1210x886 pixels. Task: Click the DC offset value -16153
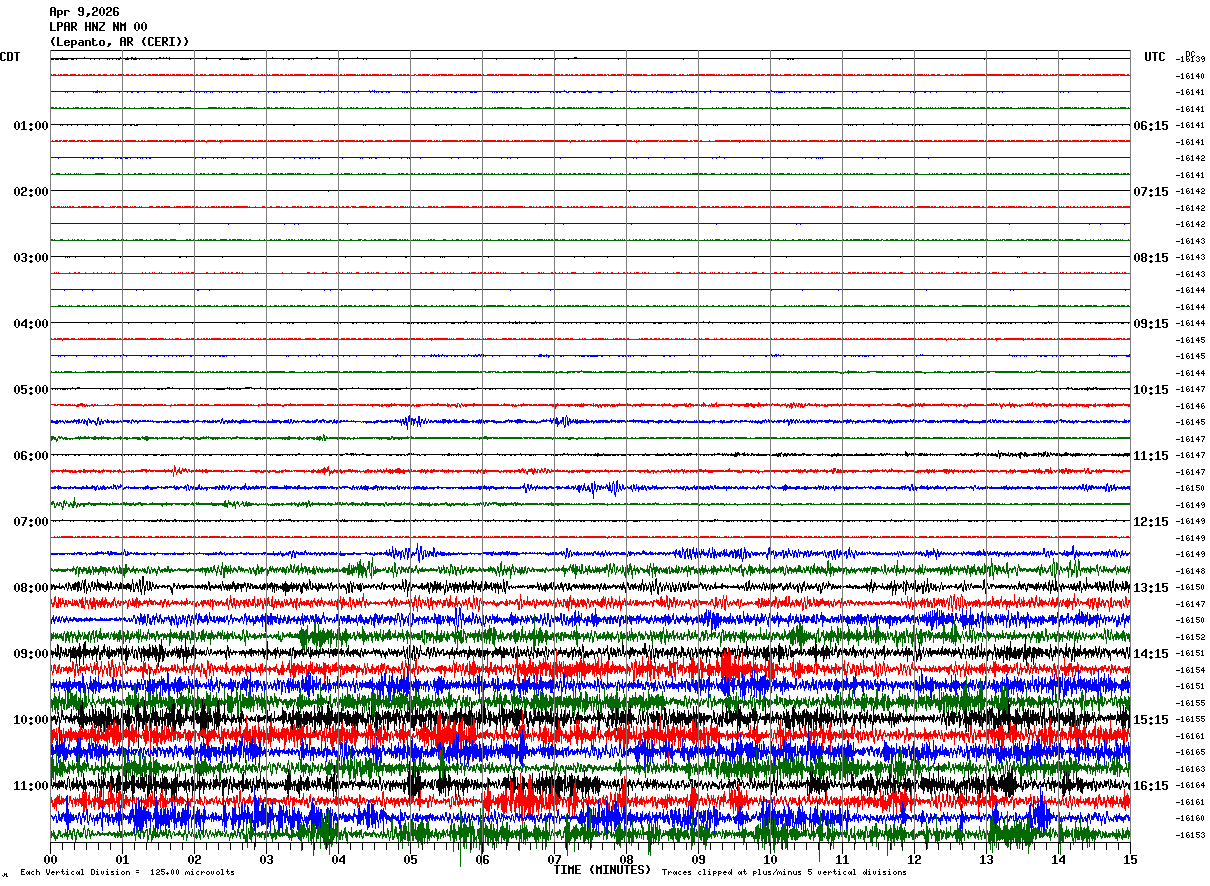coord(1190,835)
